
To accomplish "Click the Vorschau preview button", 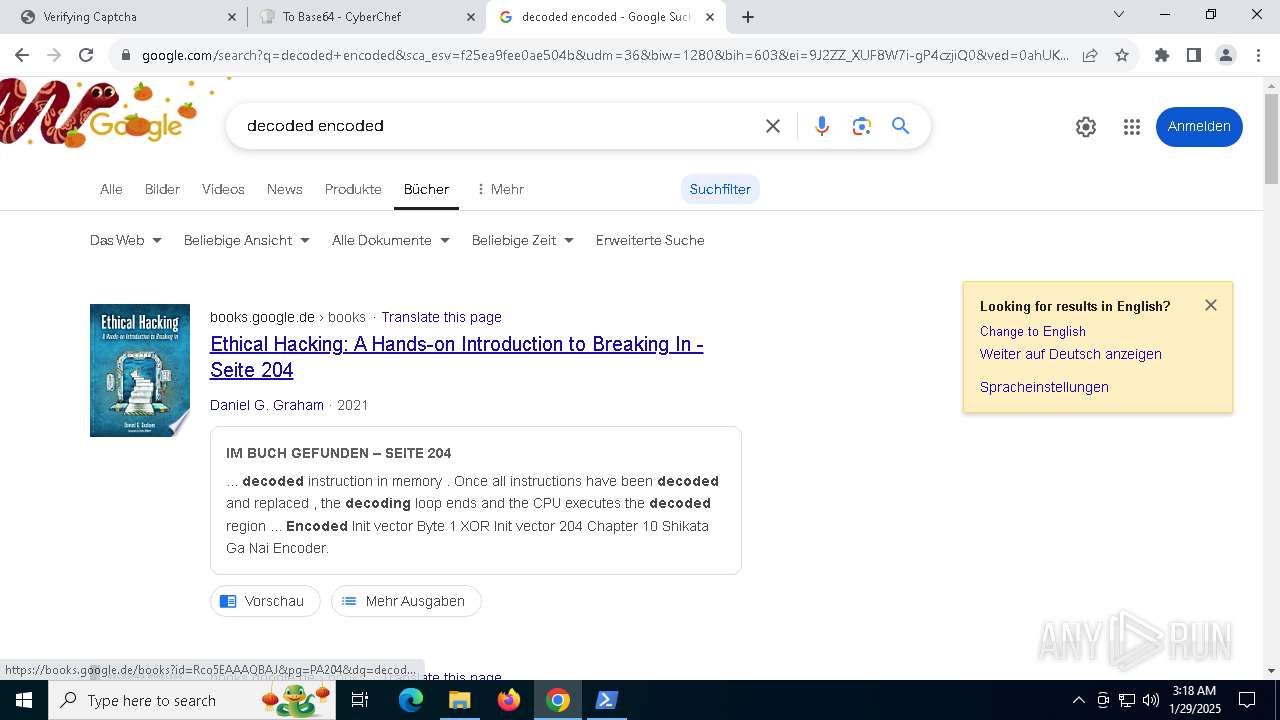I will (x=265, y=601).
